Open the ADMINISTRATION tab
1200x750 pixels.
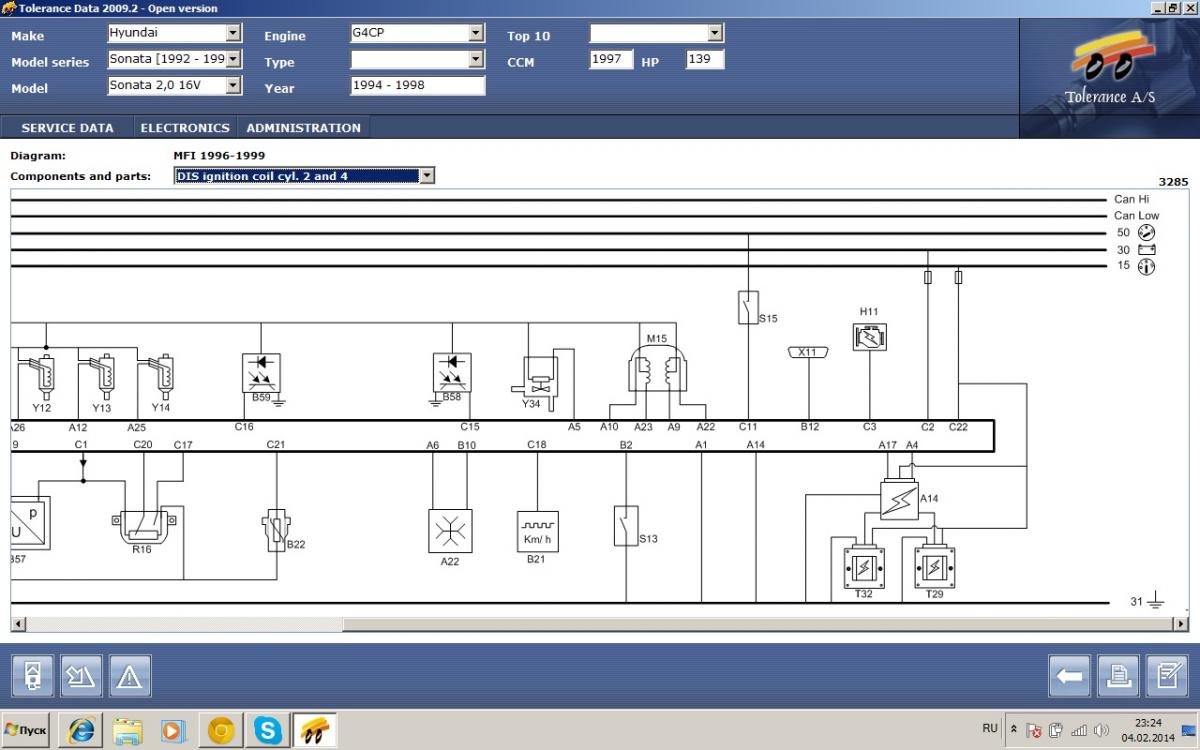click(303, 128)
